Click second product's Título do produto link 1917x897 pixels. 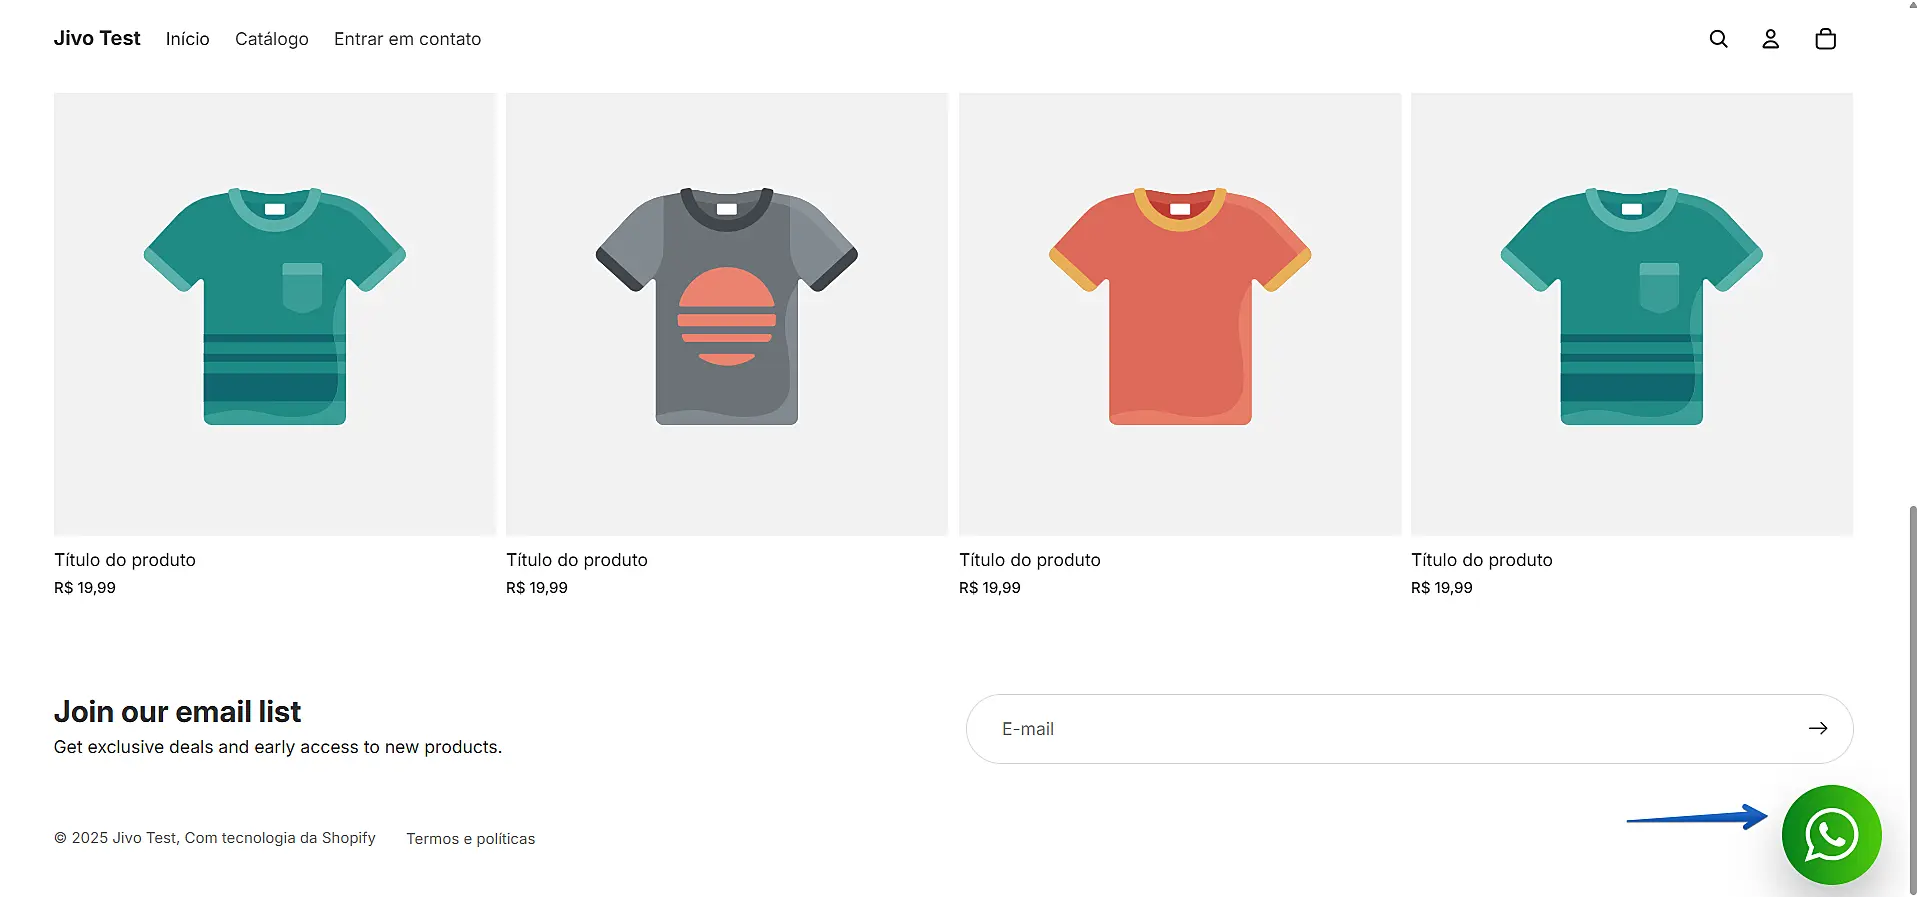click(577, 560)
